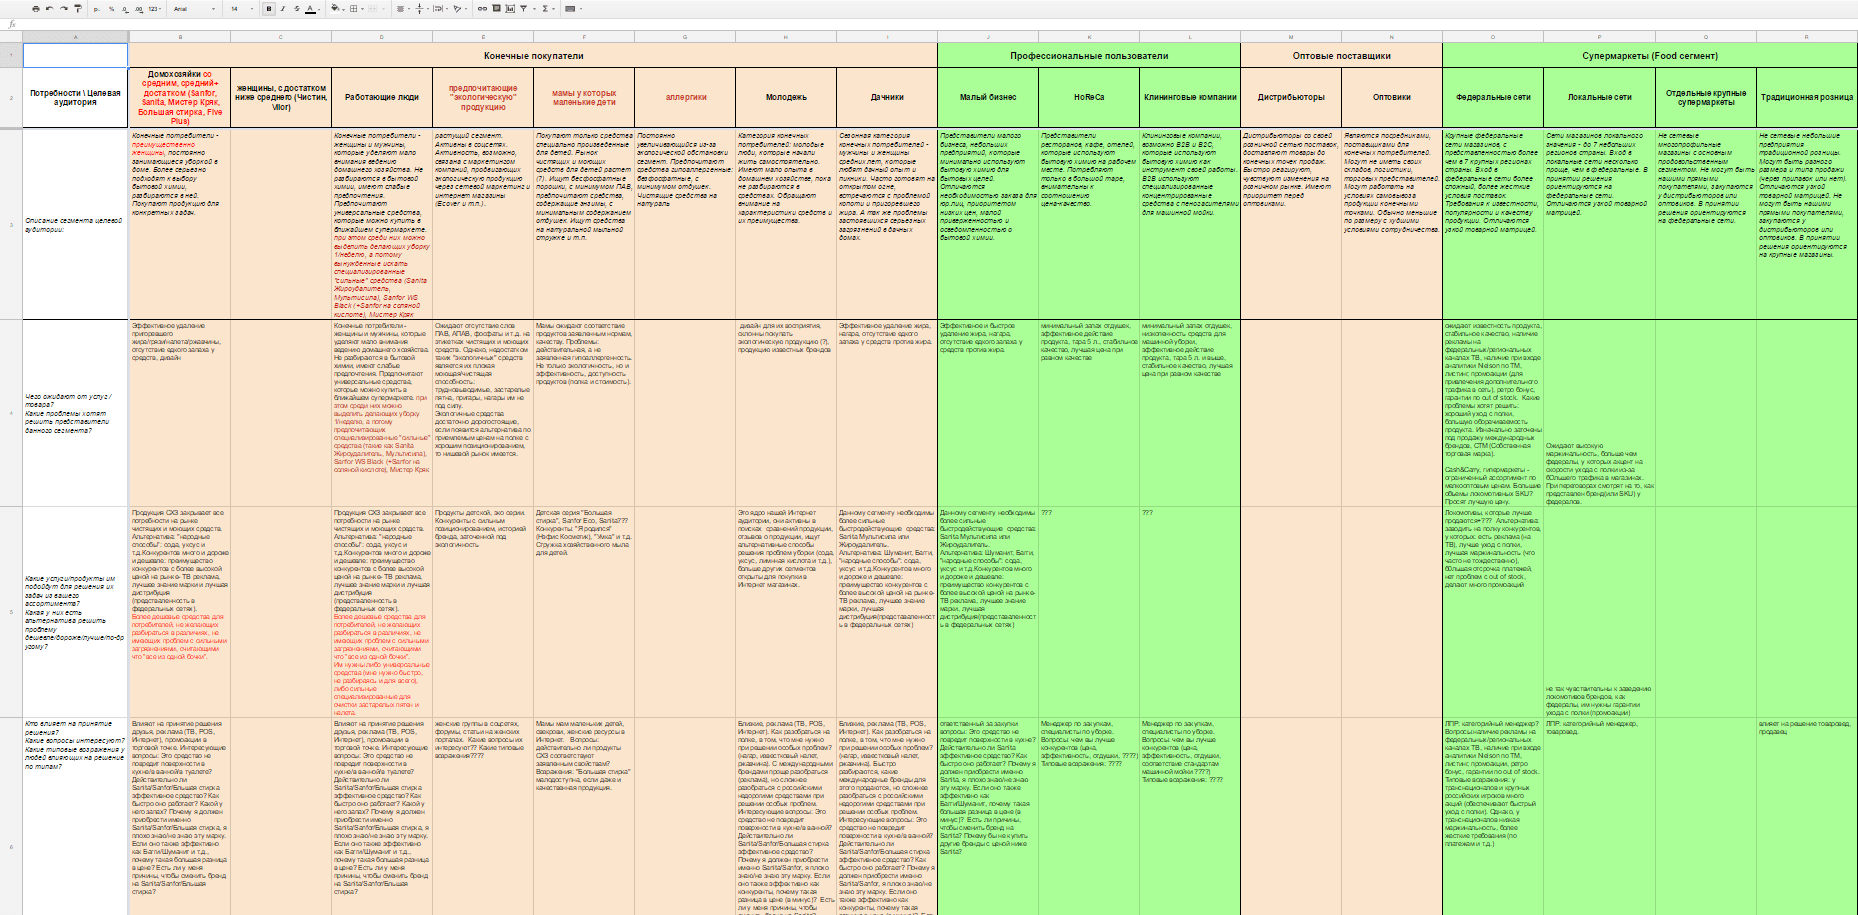Select the 'Молодежь' column heading
Image resolution: width=1858 pixels, height=915 pixels.
[x=786, y=97]
